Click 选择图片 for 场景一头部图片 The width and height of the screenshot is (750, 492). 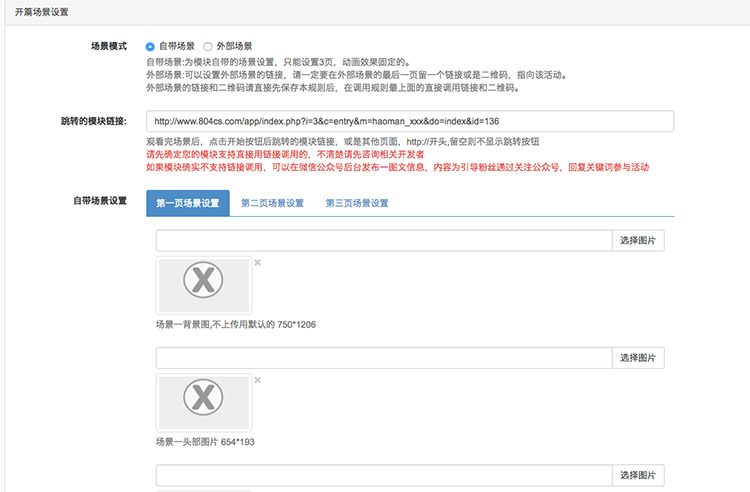[638, 358]
